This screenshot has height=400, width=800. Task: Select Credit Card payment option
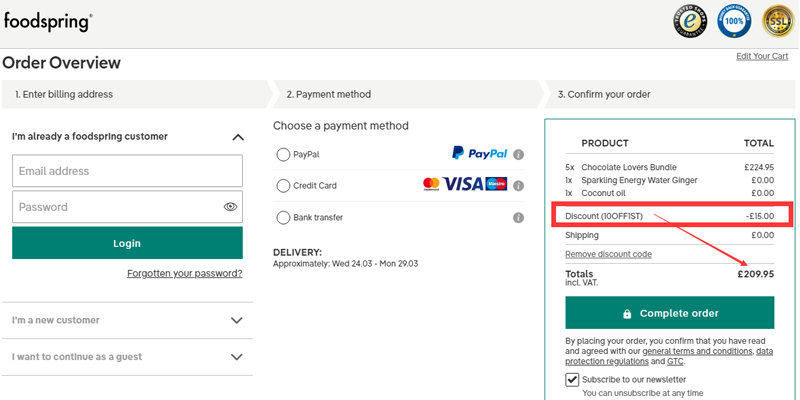[x=283, y=186]
